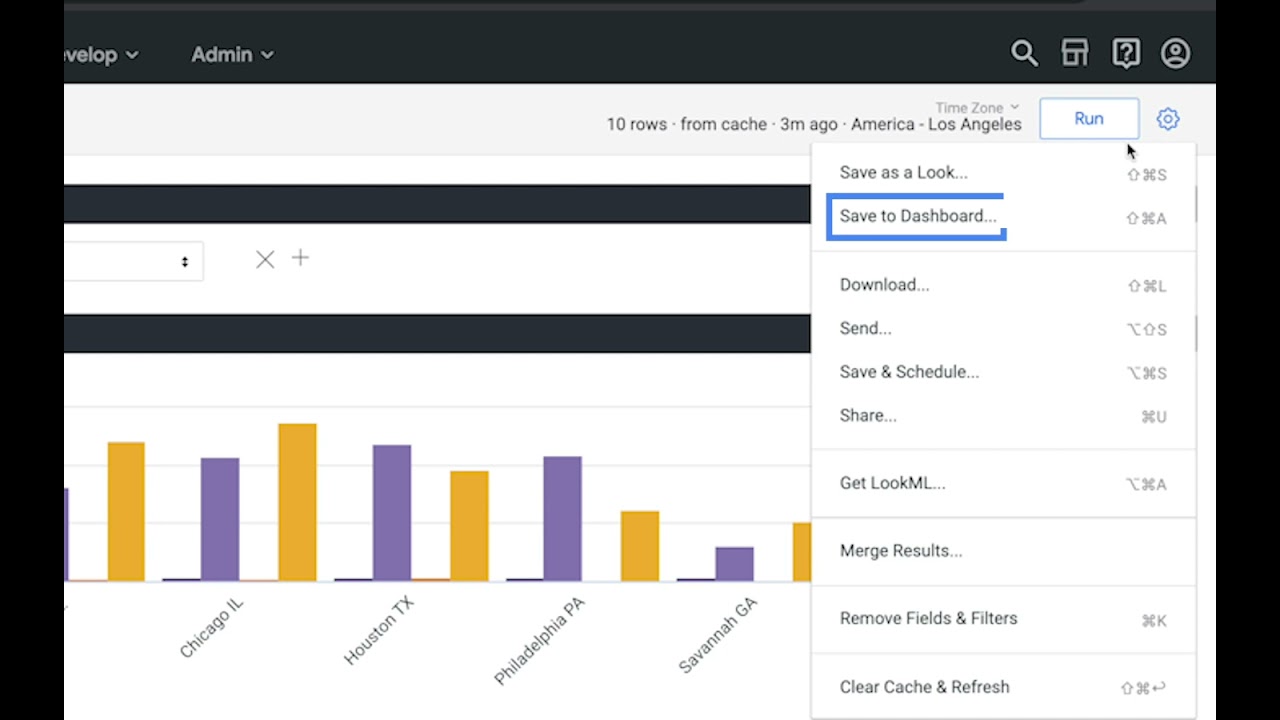Click the Philadelphia PA yellow bar
Viewport: 1280px width, 720px height.
coord(640,546)
